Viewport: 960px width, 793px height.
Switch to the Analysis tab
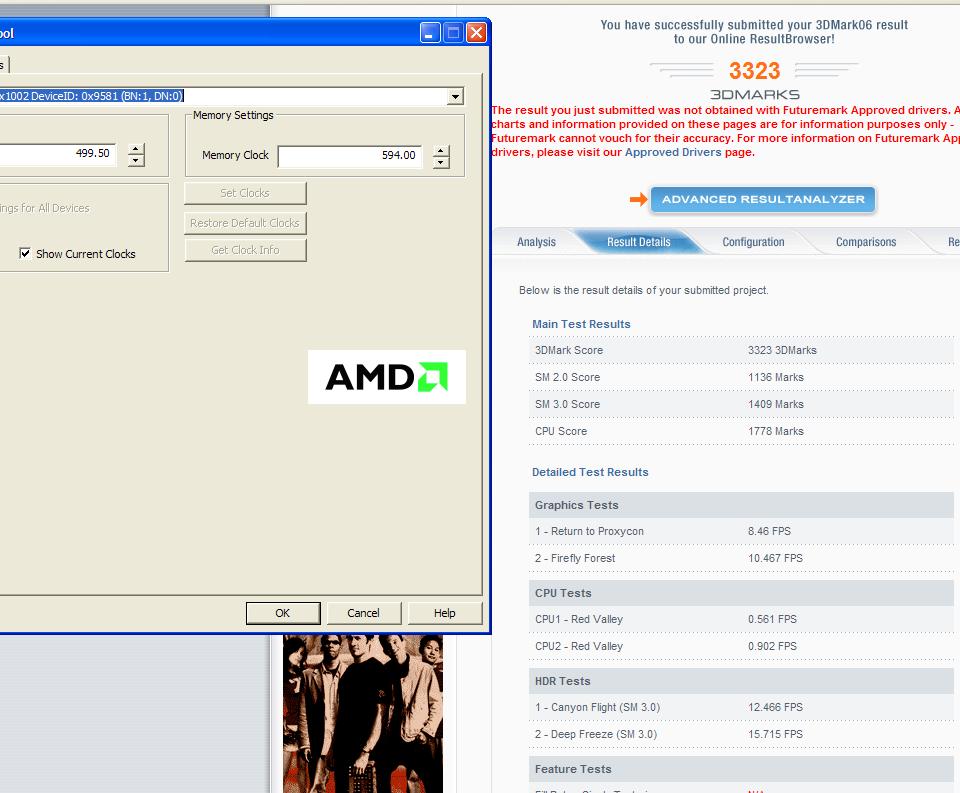pos(536,242)
